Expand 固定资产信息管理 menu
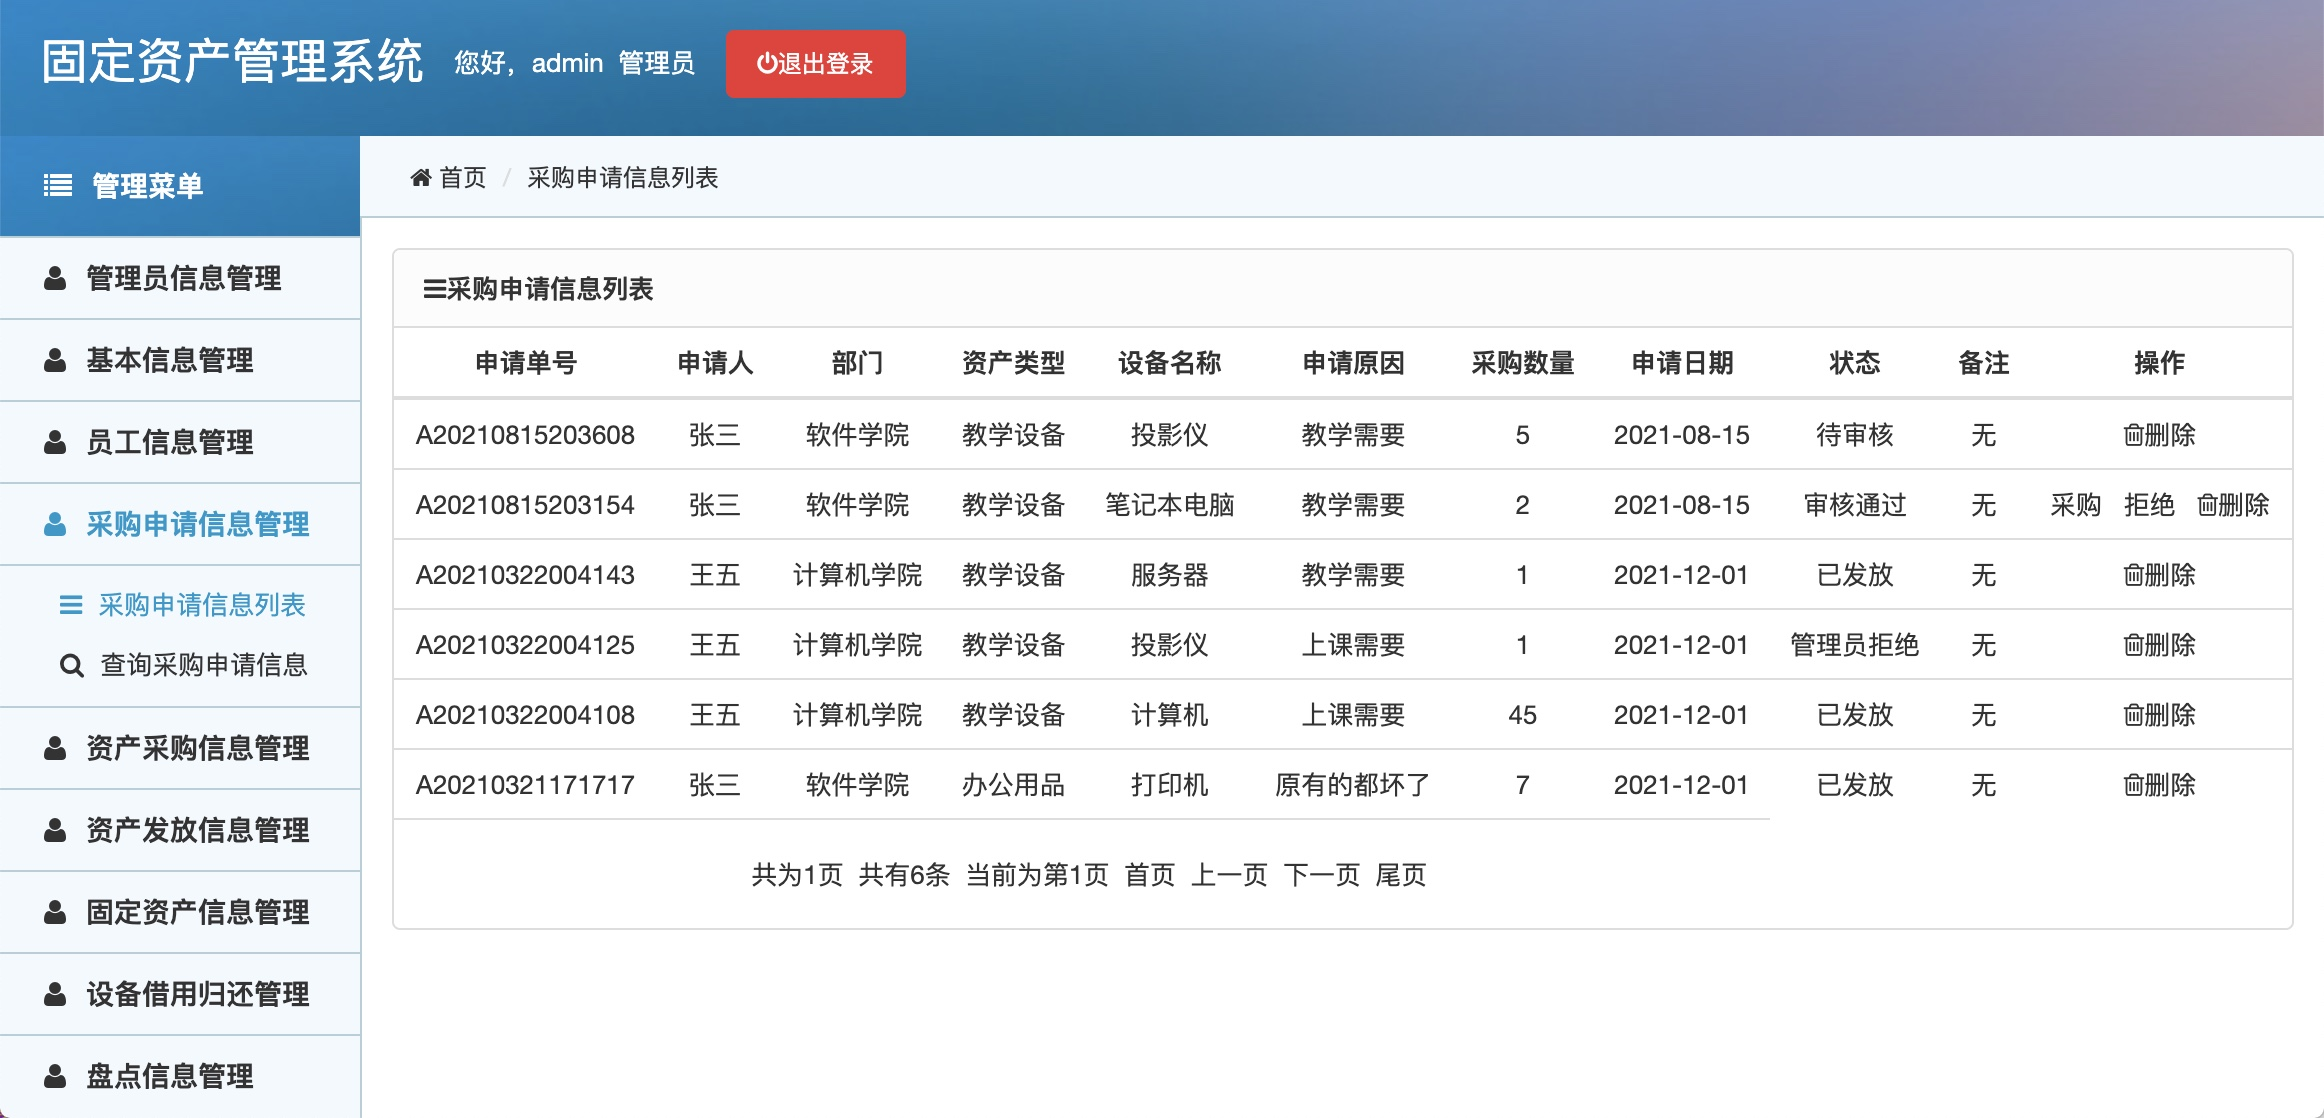Viewport: 2324px width, 1118px height. [x=180, y=913]
